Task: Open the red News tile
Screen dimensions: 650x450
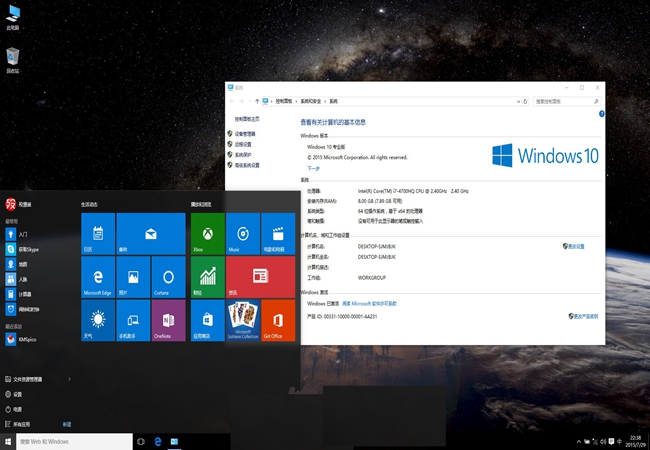Action: (261, 277)
